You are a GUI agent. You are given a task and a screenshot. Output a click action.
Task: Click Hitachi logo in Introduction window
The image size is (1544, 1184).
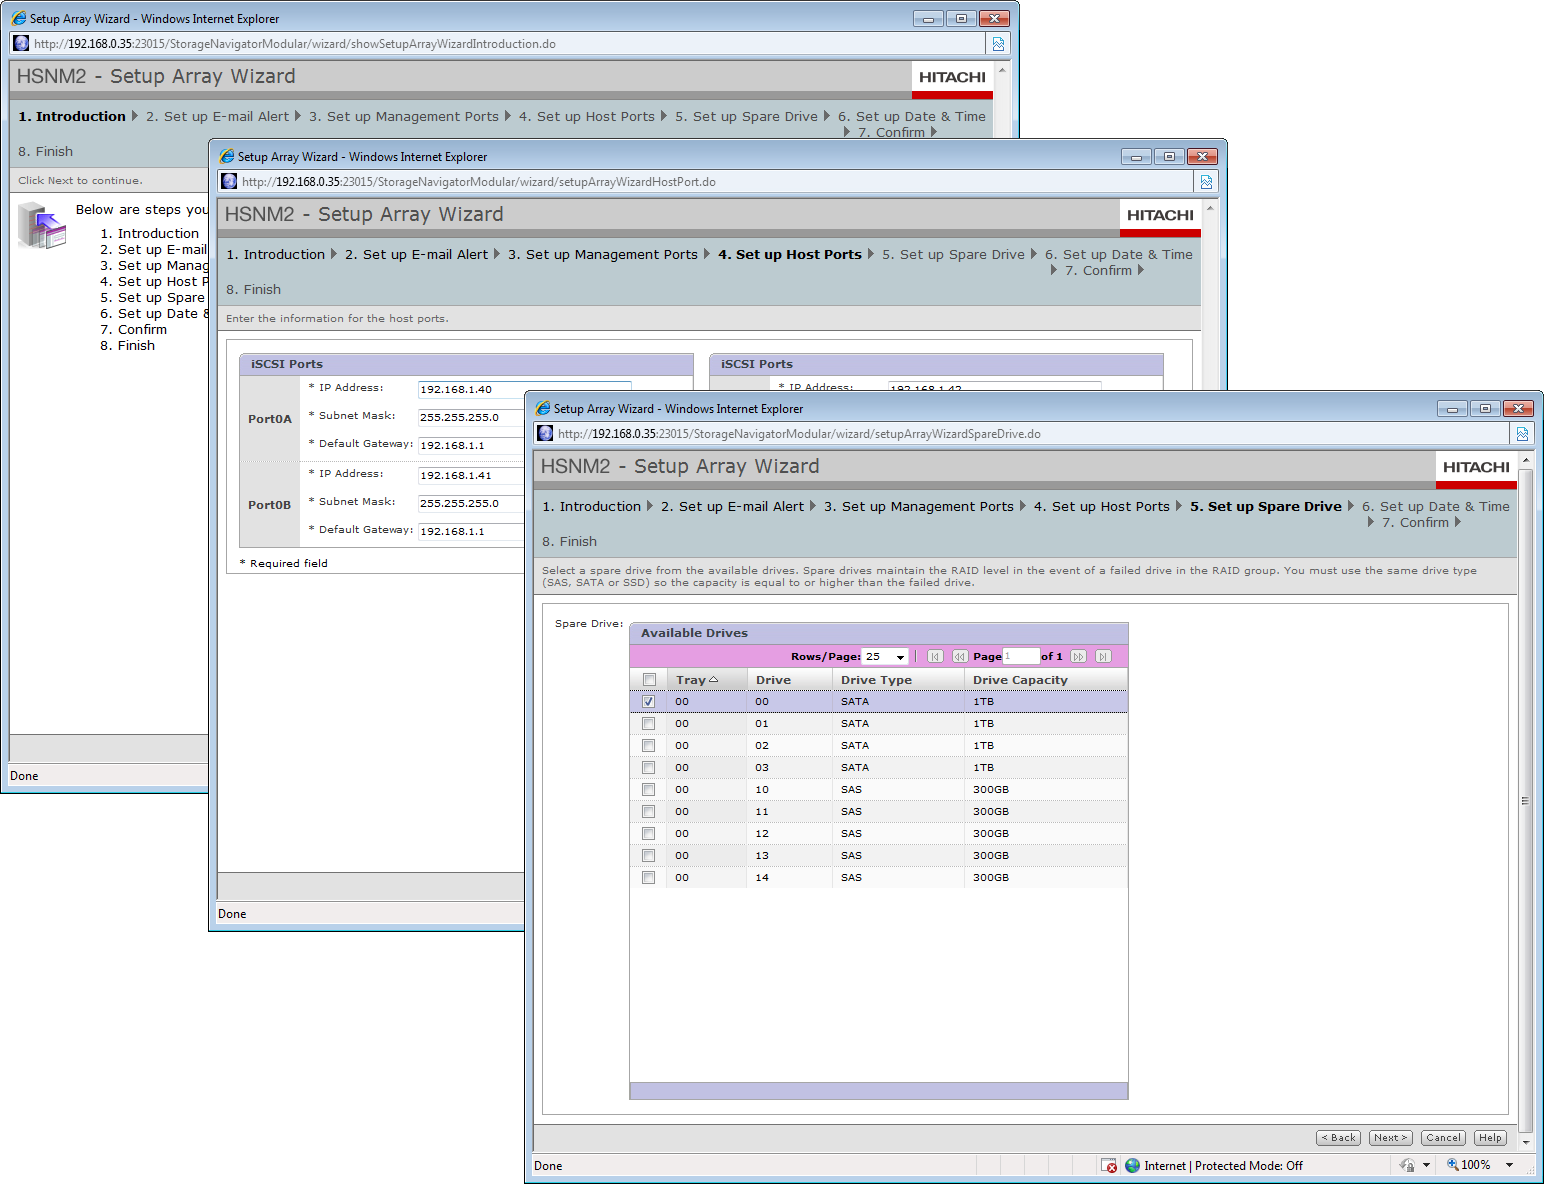952,77
